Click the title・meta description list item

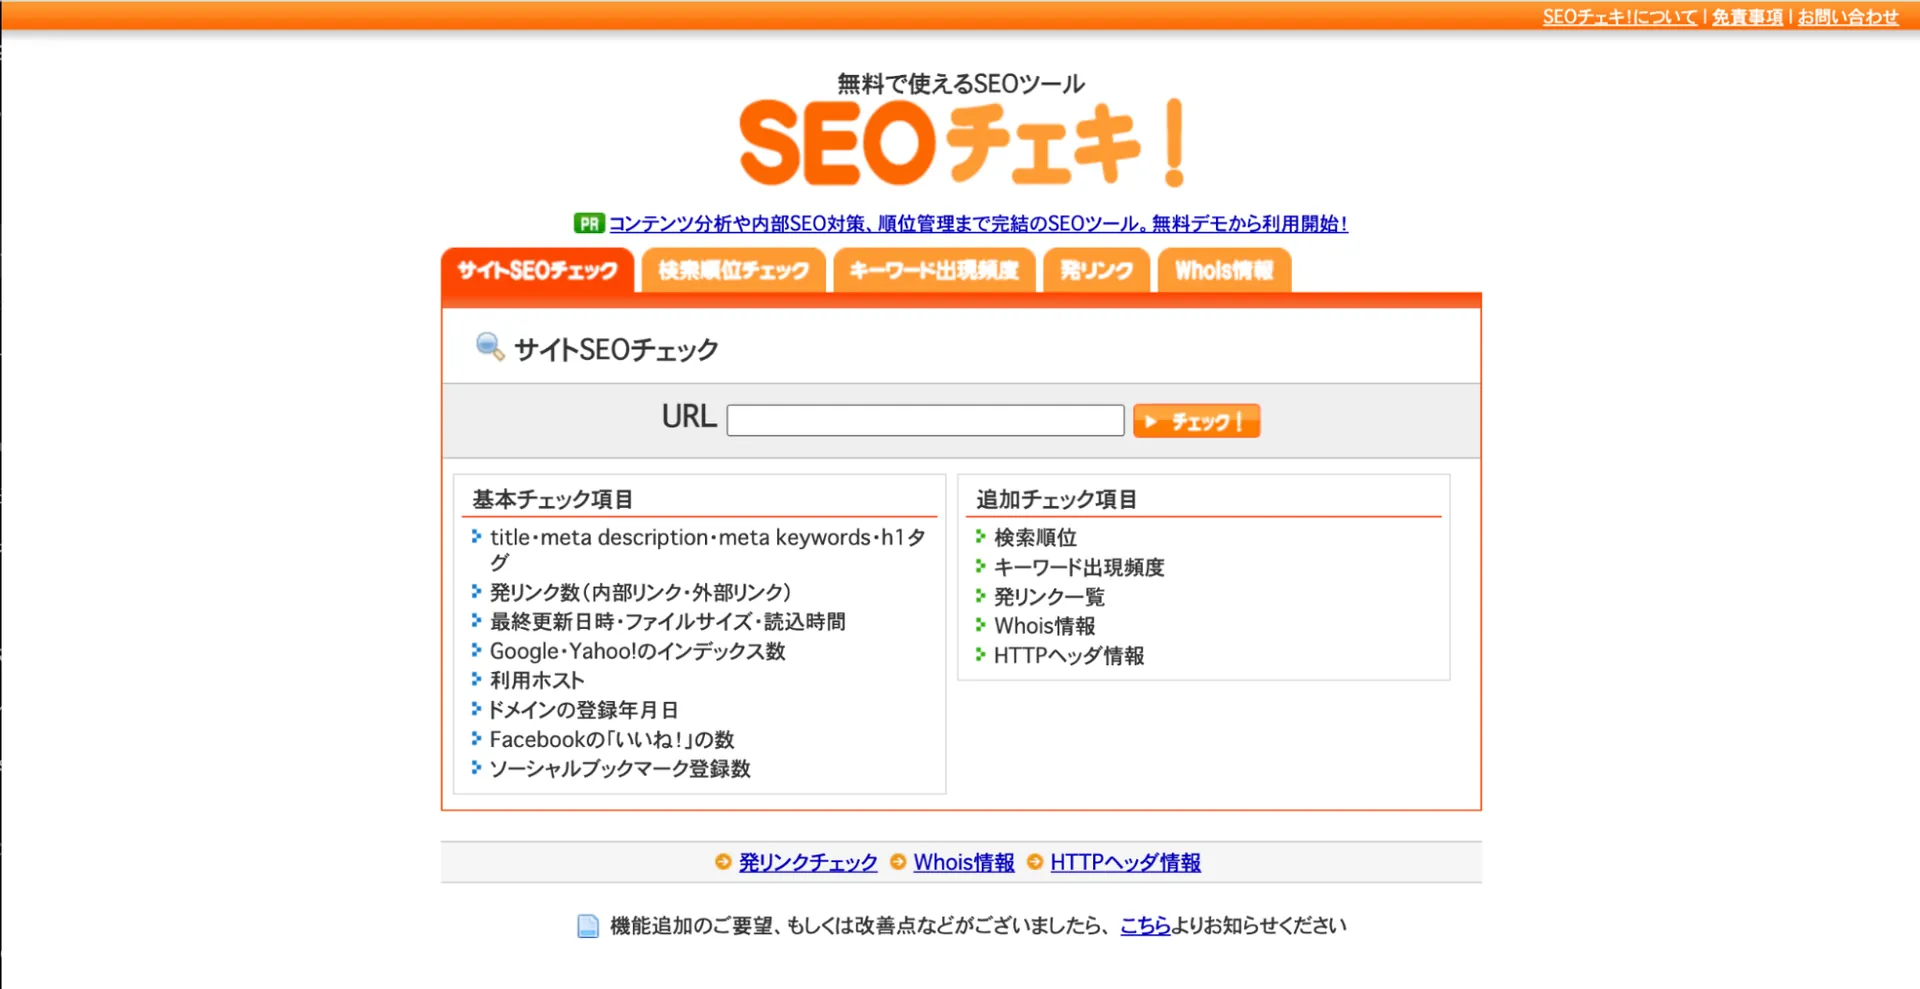tap(707, 549)
